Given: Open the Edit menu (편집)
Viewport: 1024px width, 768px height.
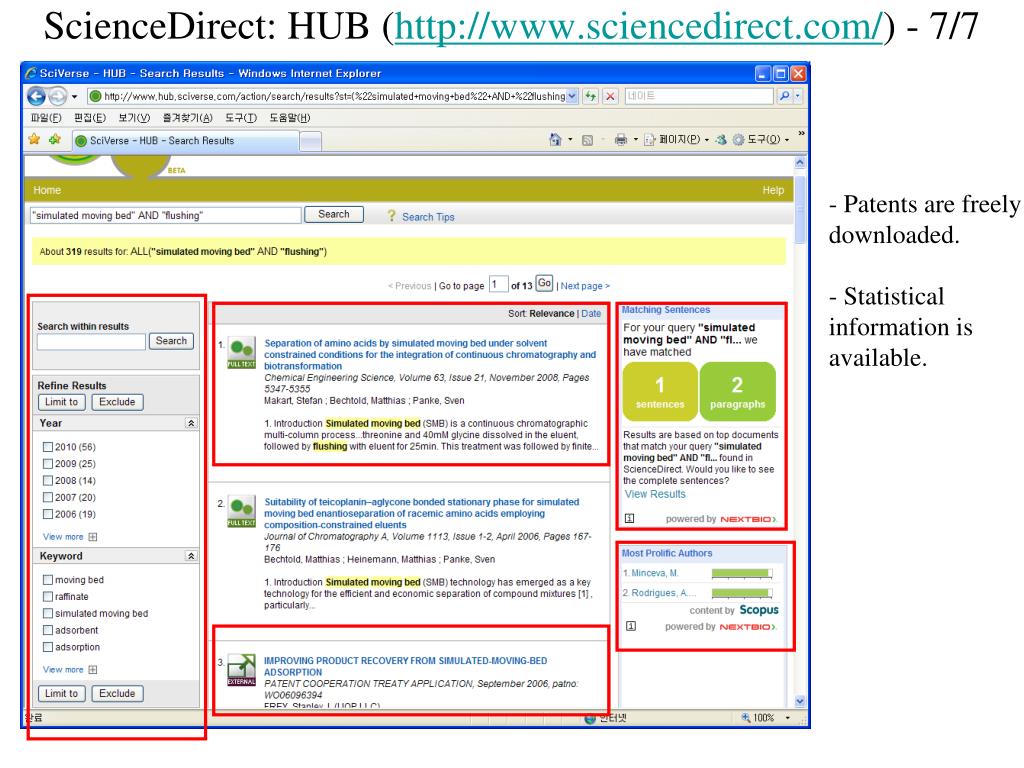Looking at the screenshot, I should pyautogui.click(x=89, y=118).
